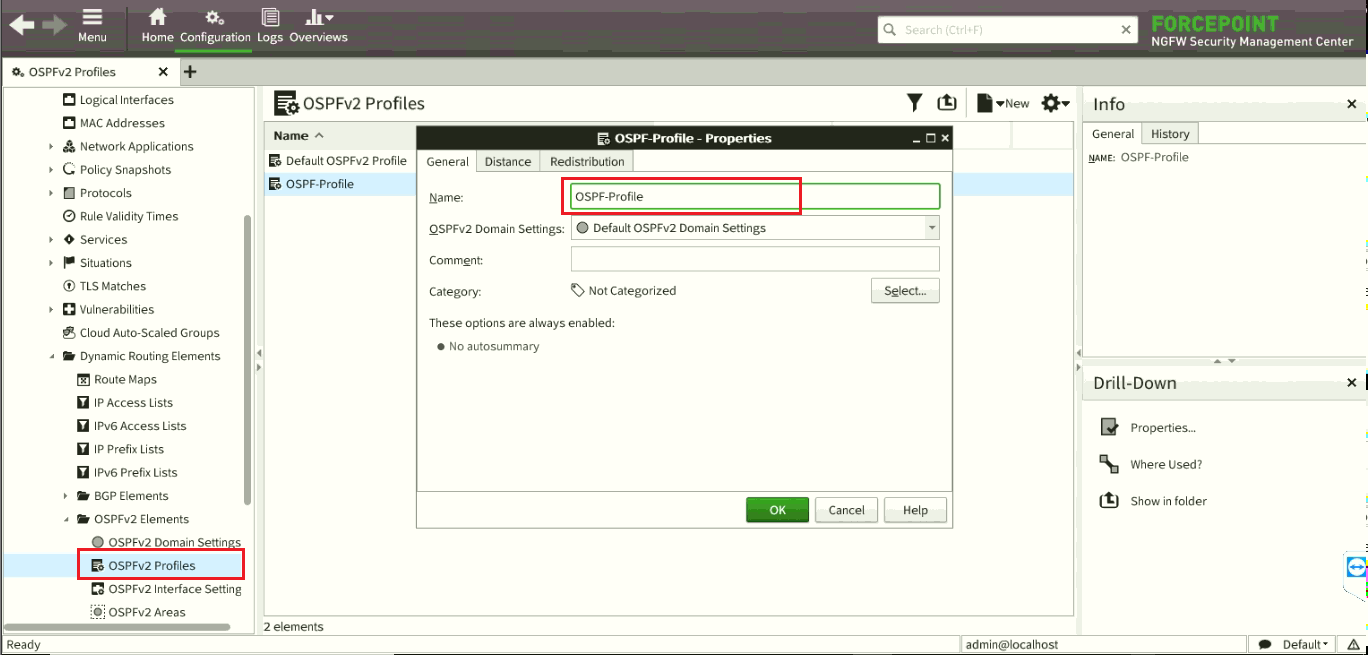Image resolution: width=1368 pixels, height=655 pixels.
Task: Open the hamburger Menu icon
Action: click(x=92, y=18)
